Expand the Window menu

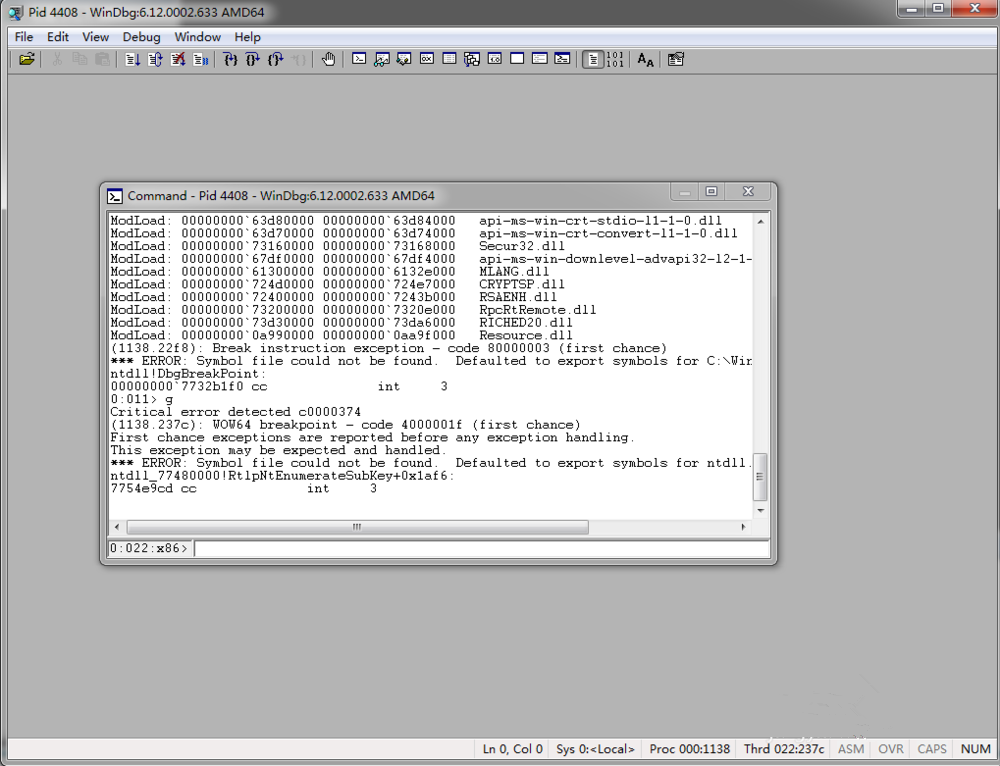197,37
